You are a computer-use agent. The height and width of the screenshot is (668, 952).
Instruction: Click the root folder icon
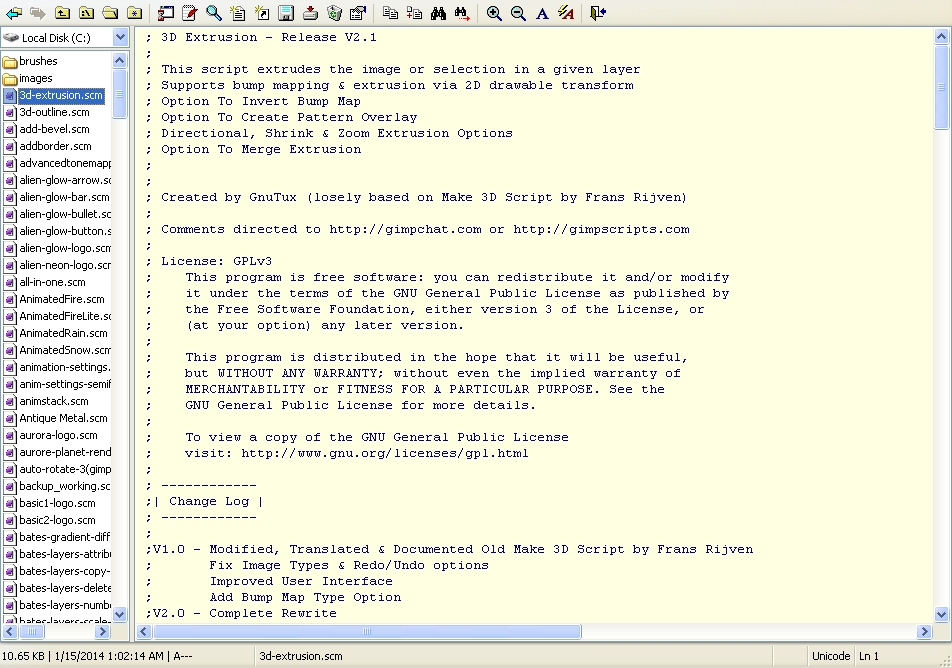click(x=86, y=13)
